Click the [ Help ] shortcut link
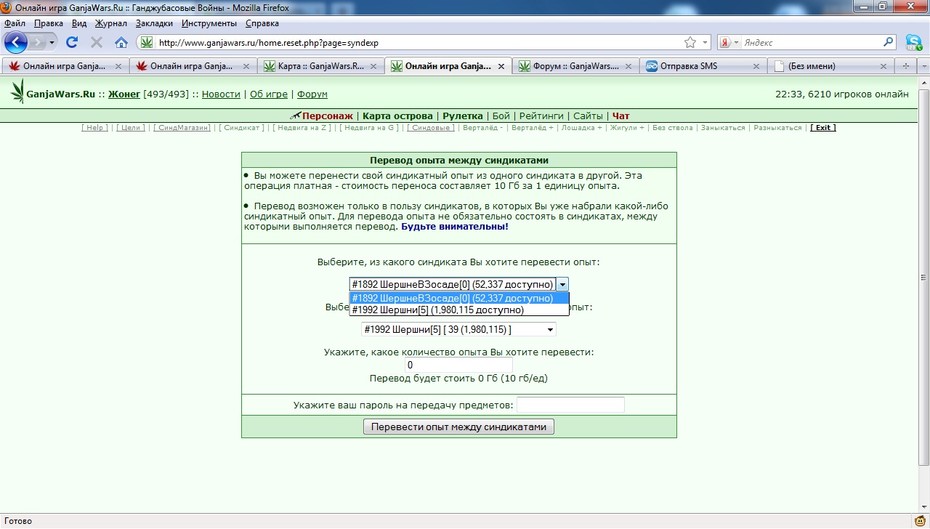The height and width of the screenshot is (529, 930). point(95,128)
